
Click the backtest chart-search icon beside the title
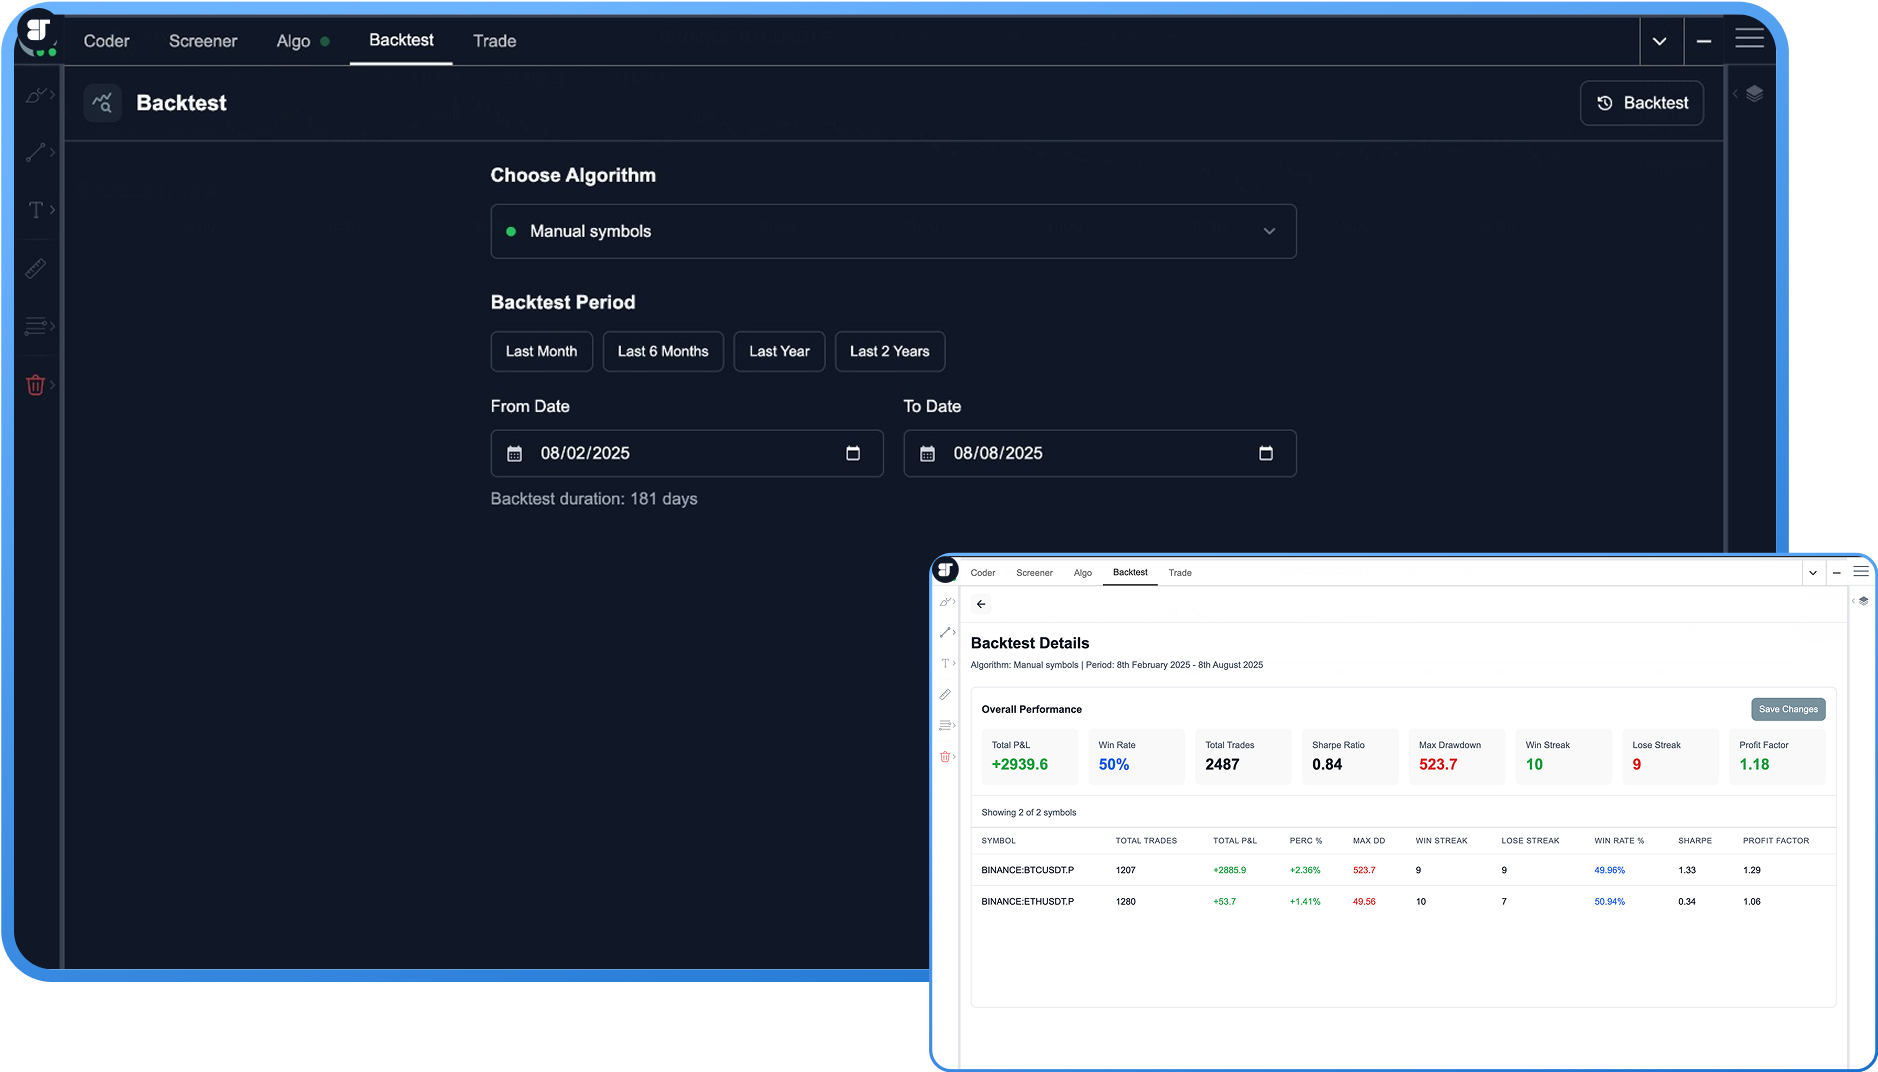point(103,103)
